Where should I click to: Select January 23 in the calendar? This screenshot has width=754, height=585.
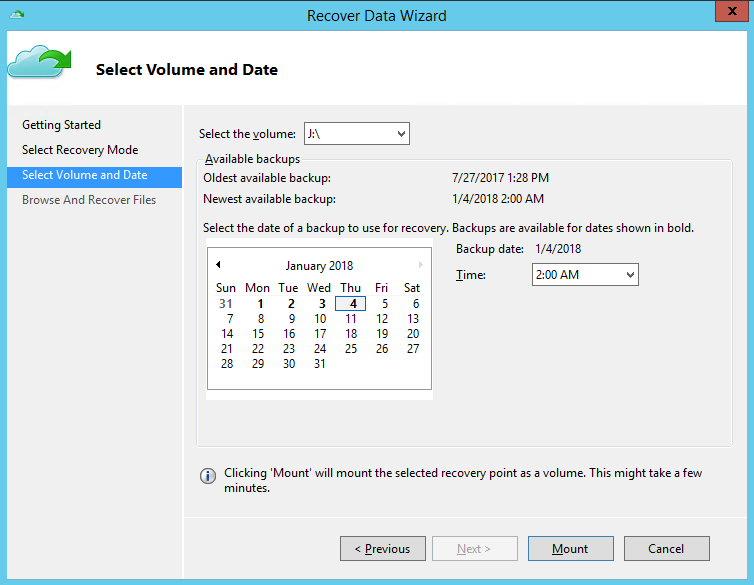click(x=289, y=349)
